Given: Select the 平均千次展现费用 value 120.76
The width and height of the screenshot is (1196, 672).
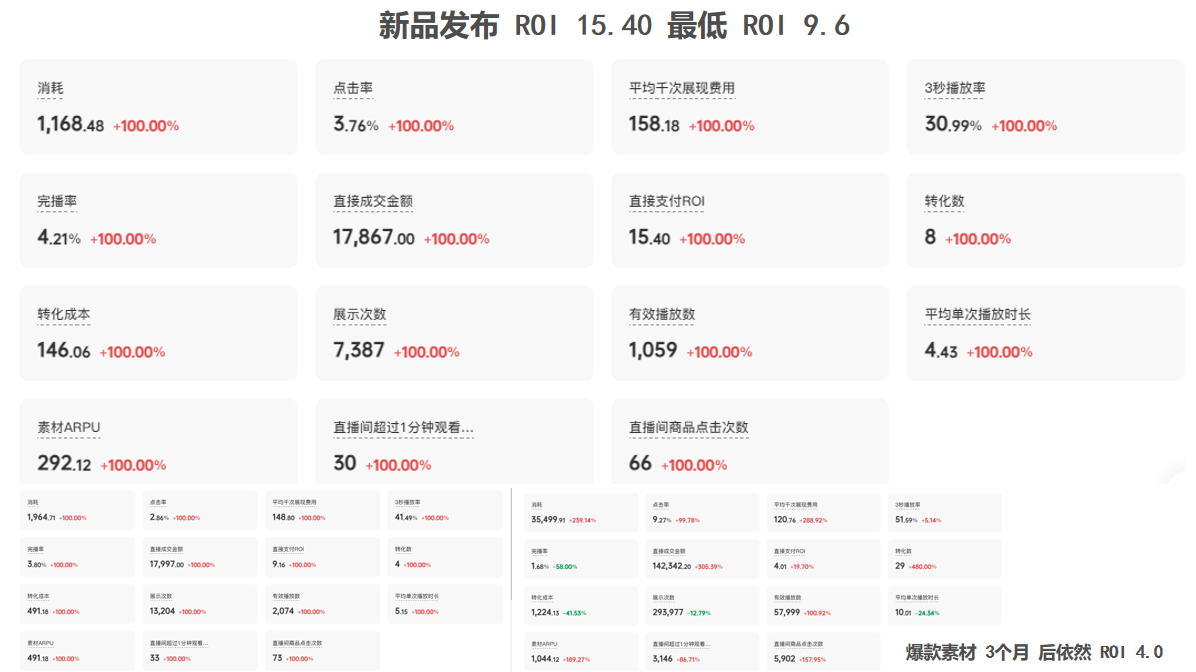Looking at the screenshot, I should [x=785, y=519].
